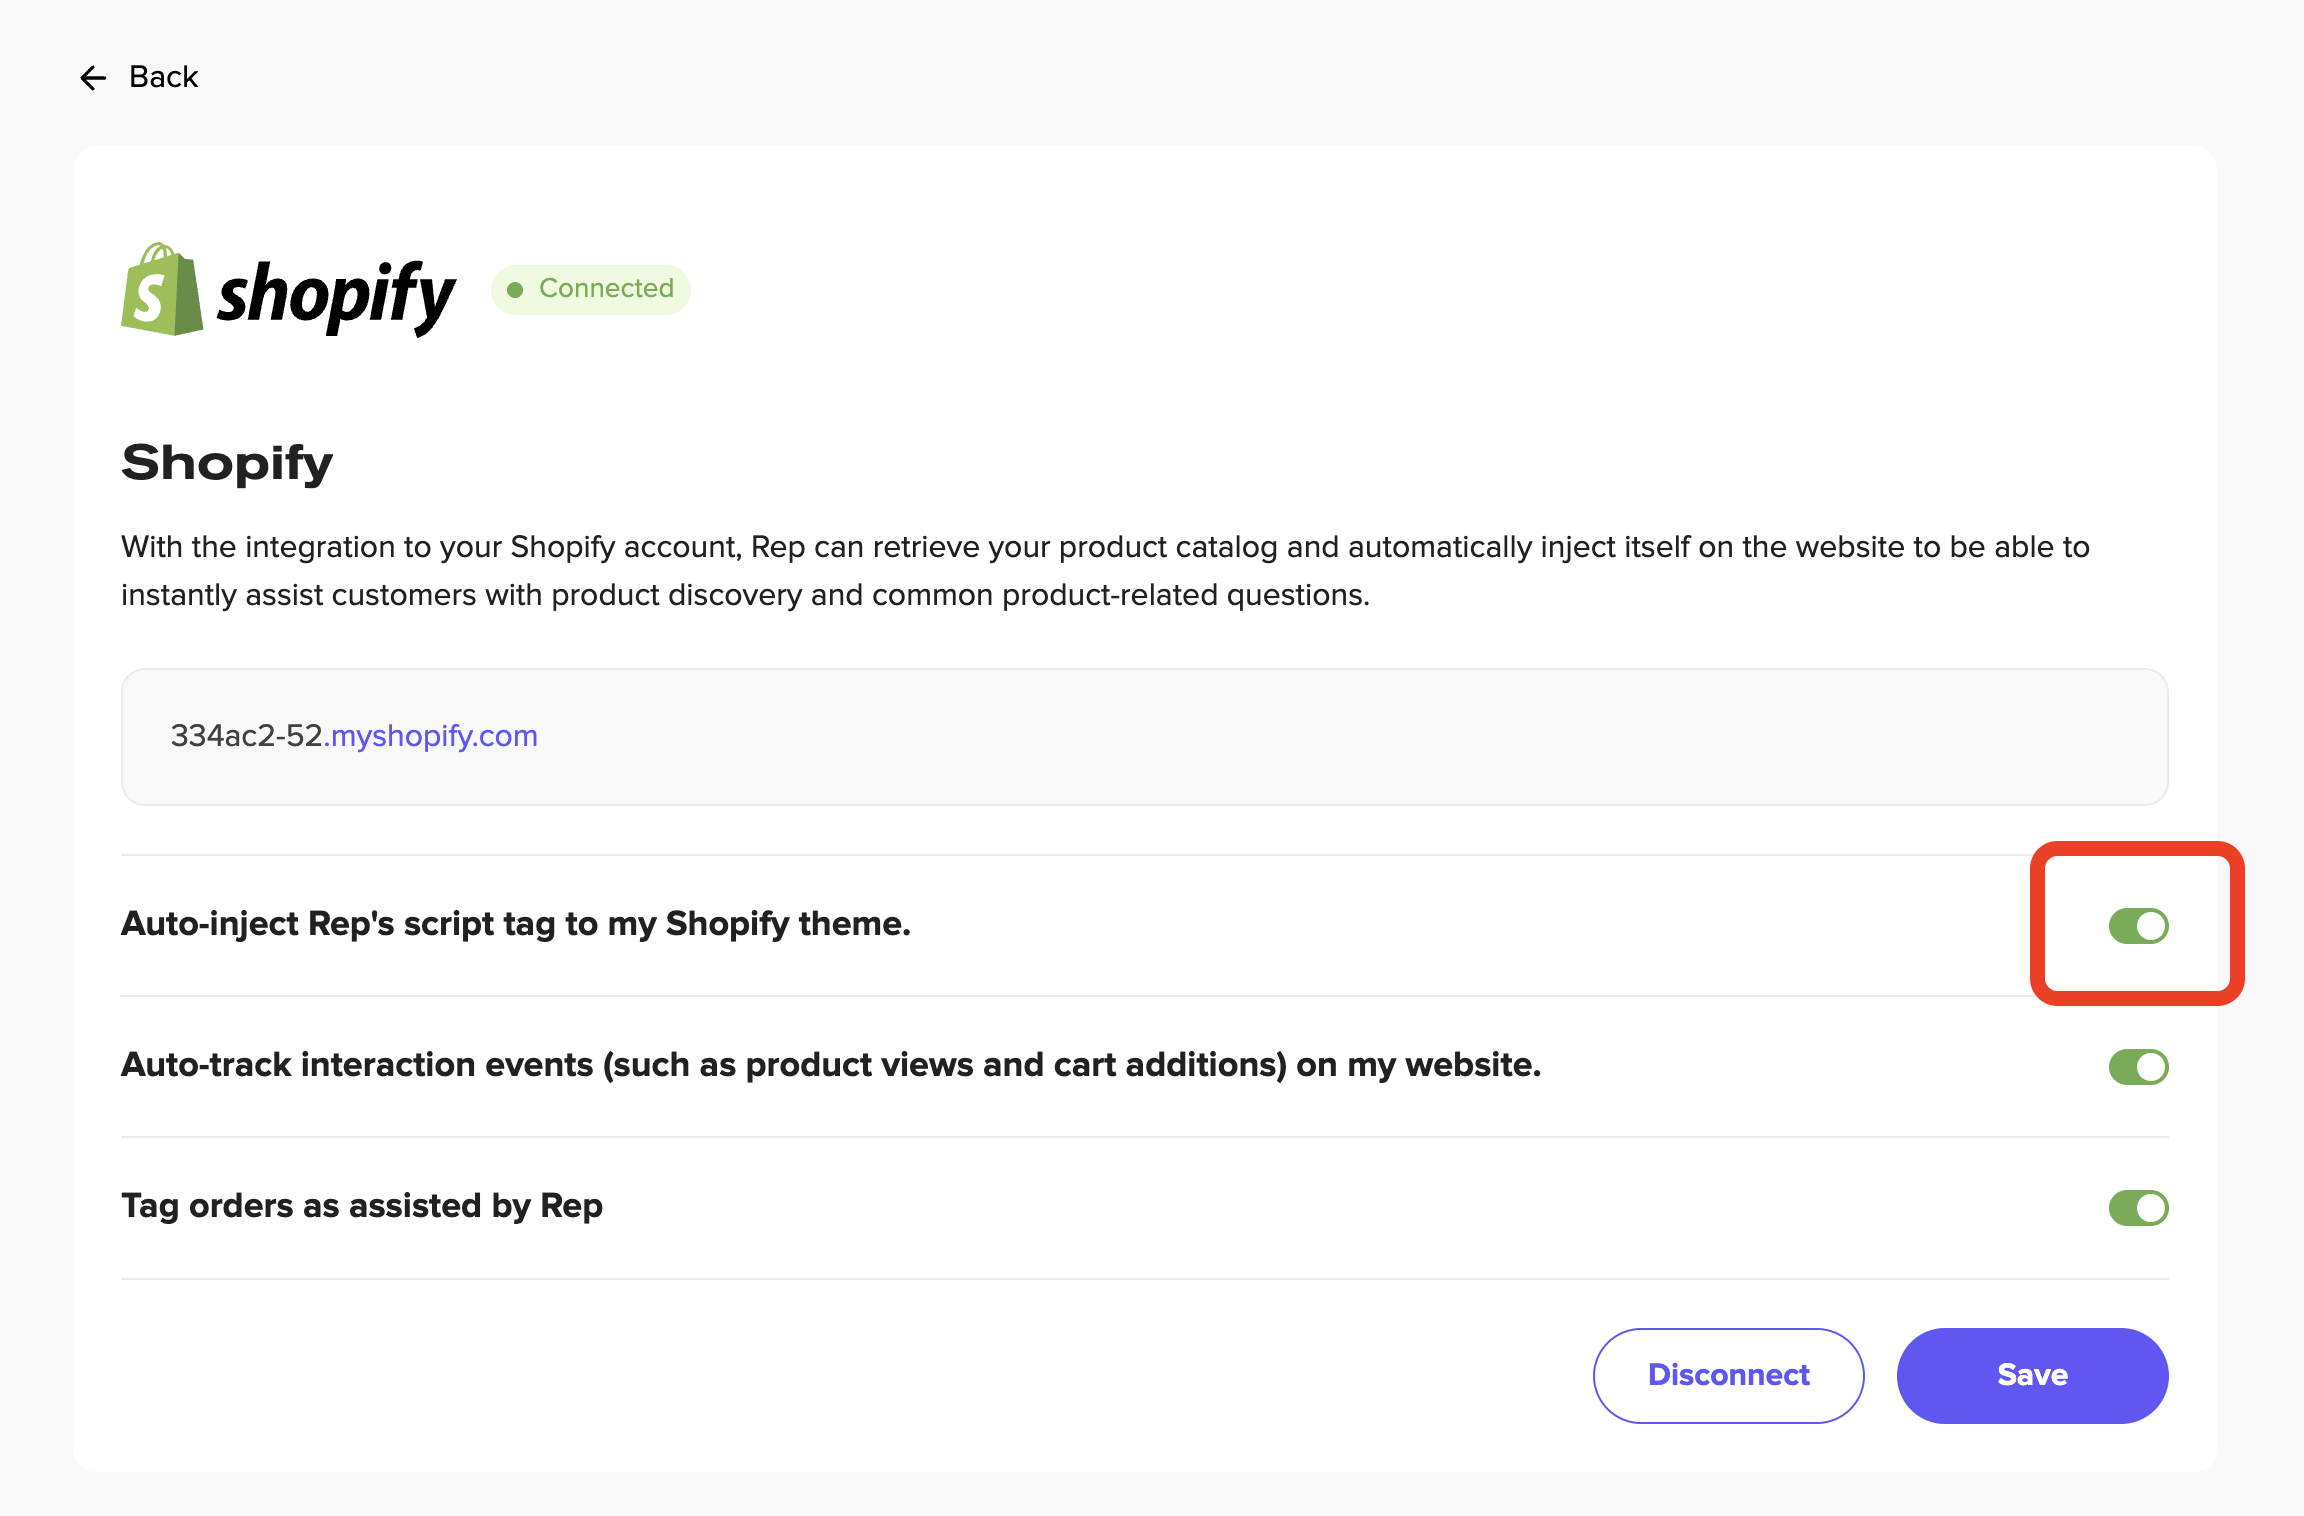
Task: Click the left-pointing Back arrow icon
Action: pyautogui.click(x=93, y=78)
